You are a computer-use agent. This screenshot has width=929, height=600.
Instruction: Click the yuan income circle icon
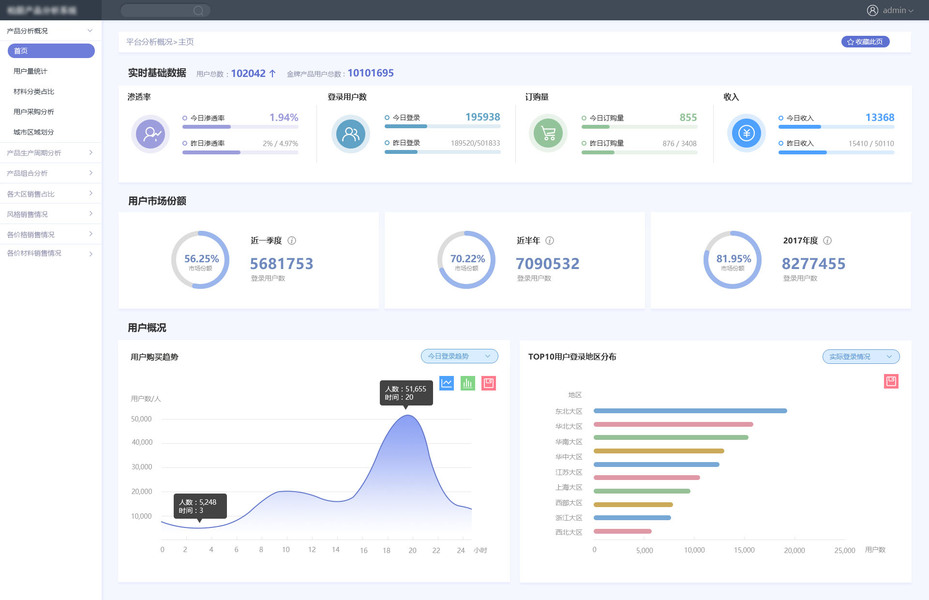[746, 133]
